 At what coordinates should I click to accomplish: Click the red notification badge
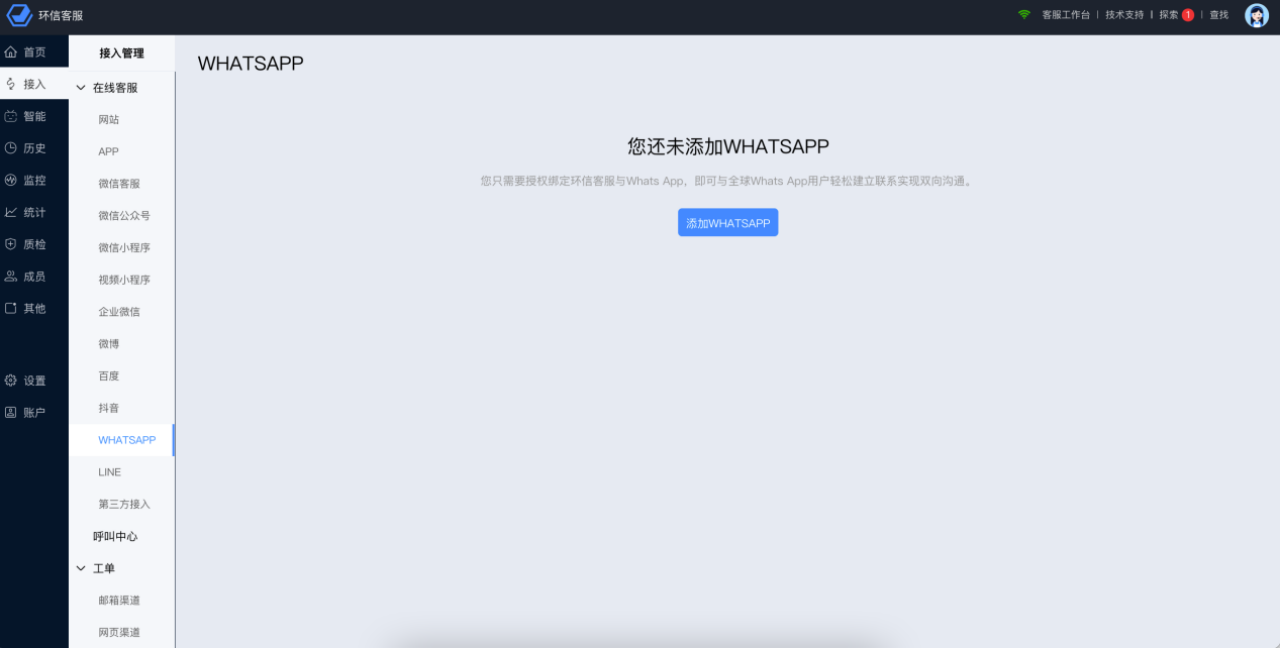click(x=1188, y=15)
